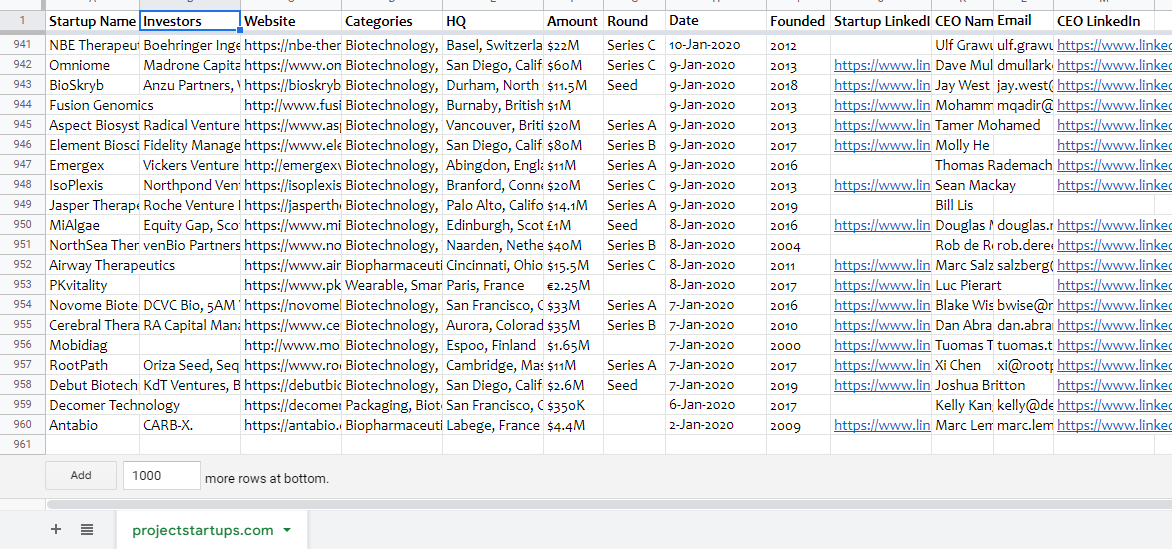Select the Date header cell
The image size is (1172, 549).
[x=715, y=21]
